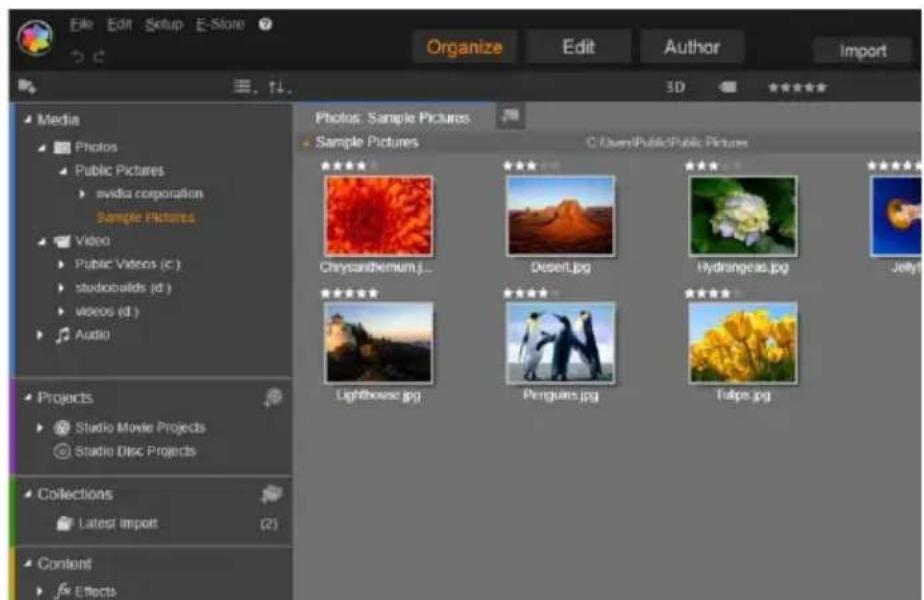
Task: Click the Effects fx icon
Action: coord(62,591)
